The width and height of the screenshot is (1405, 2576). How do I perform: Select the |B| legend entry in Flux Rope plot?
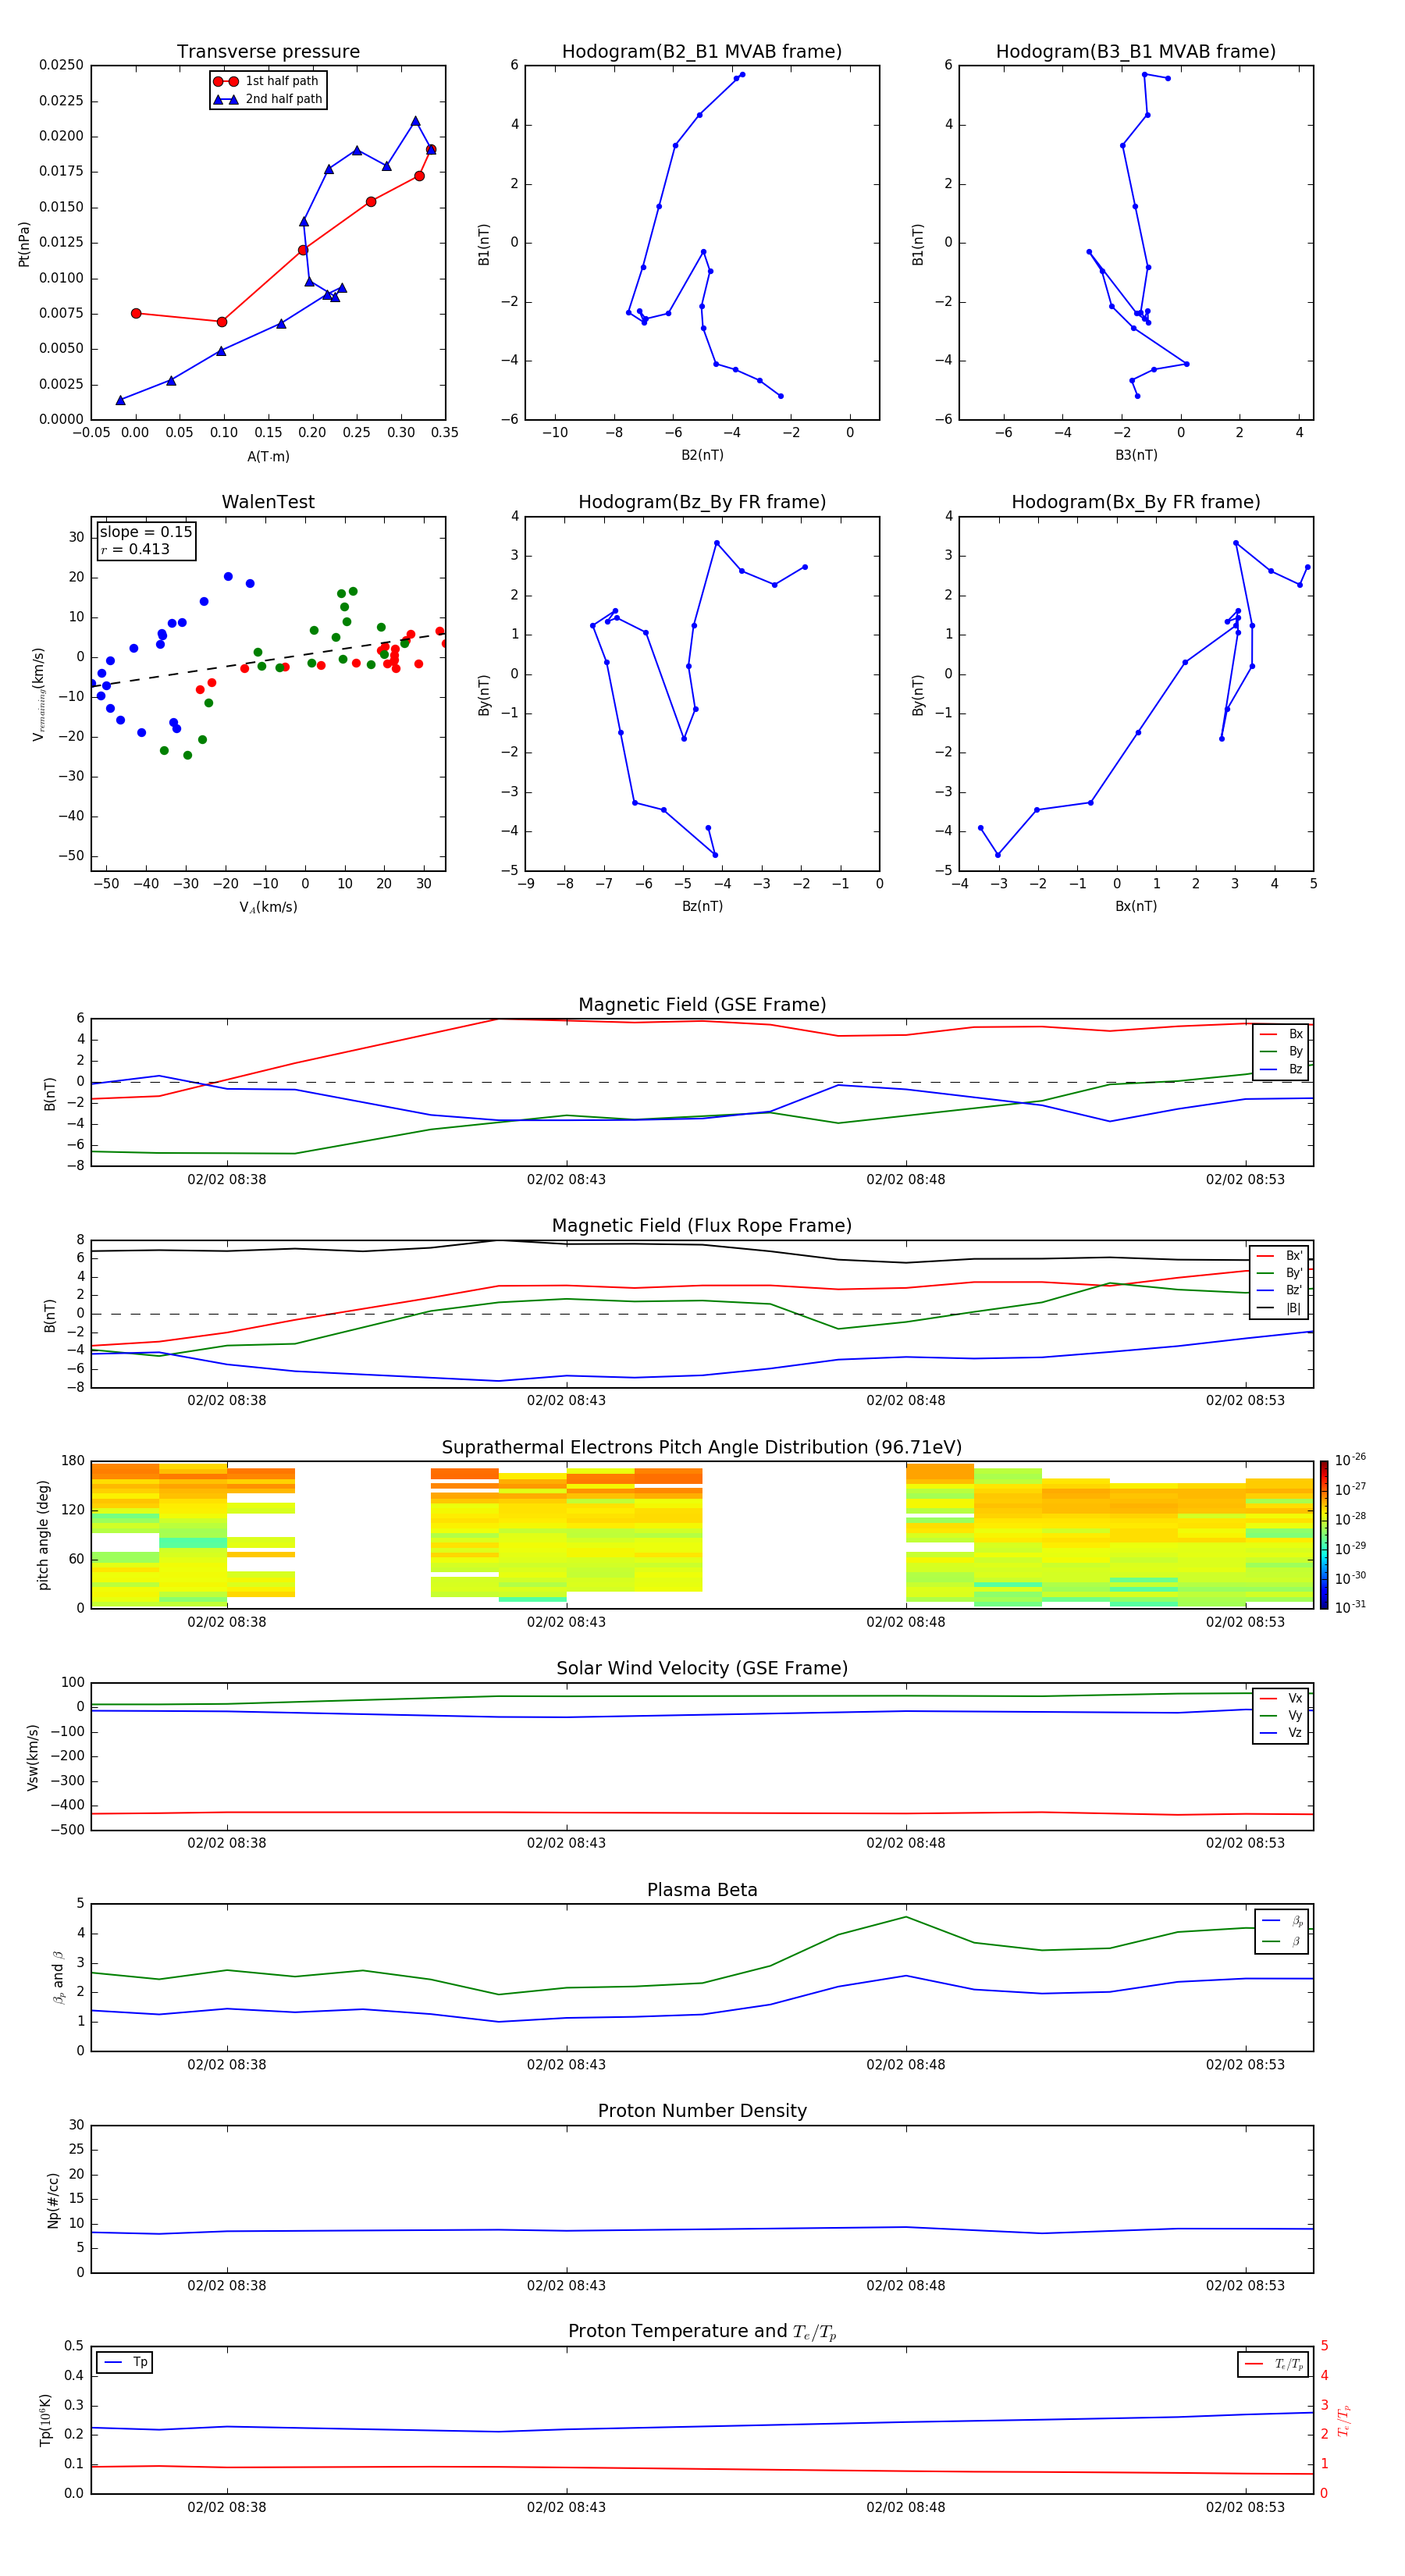(1279, 1308)
